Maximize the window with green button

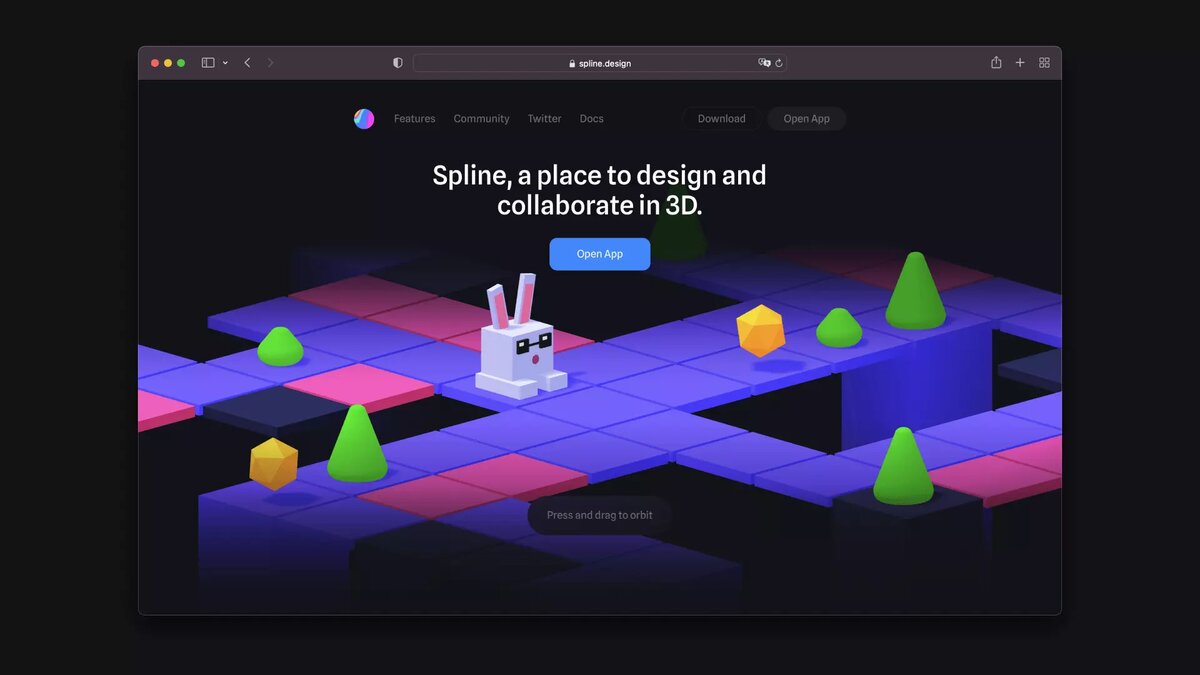181,63
